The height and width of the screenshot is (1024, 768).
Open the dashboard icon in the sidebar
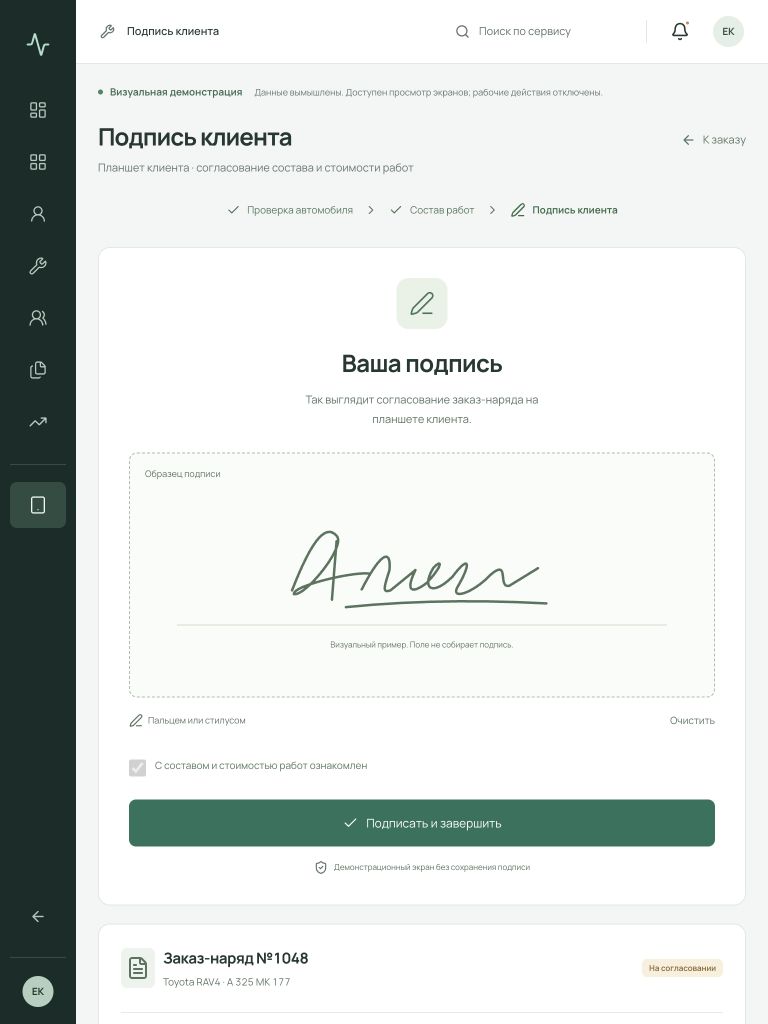tap(38, 110)
